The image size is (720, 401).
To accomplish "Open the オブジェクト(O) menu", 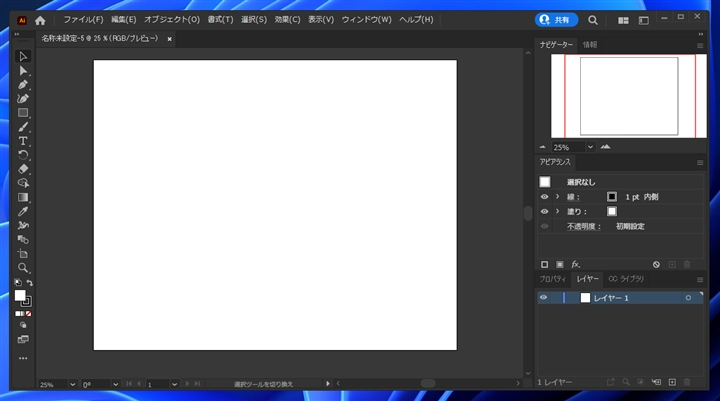I will pyautogui.click(x=172, y=20).
